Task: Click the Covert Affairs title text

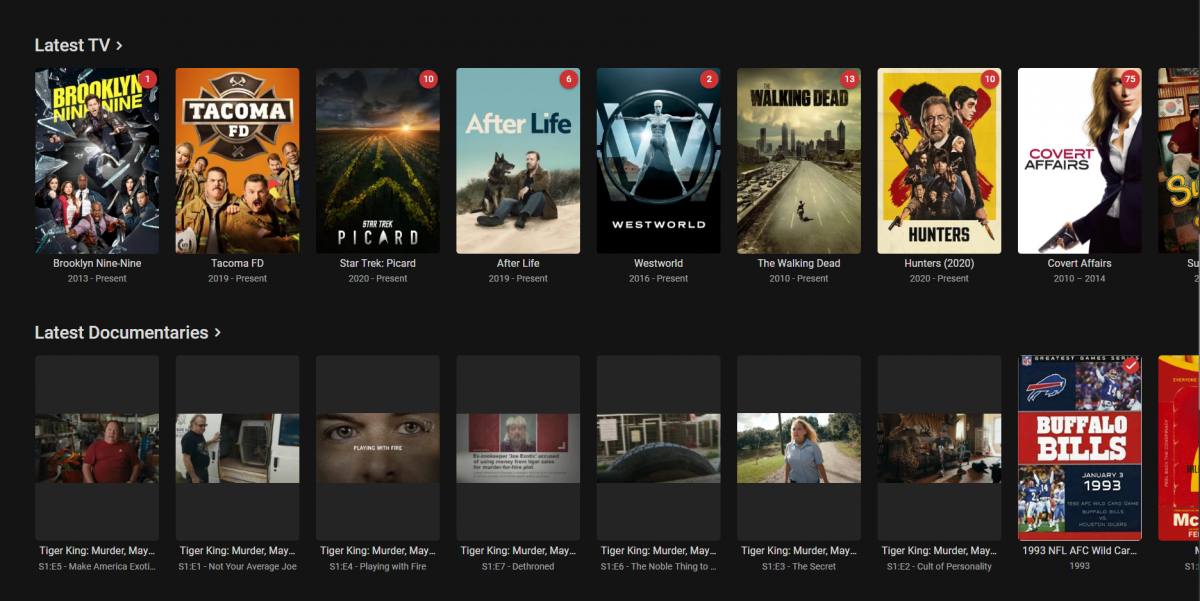Action: [x=1080, y=263]
